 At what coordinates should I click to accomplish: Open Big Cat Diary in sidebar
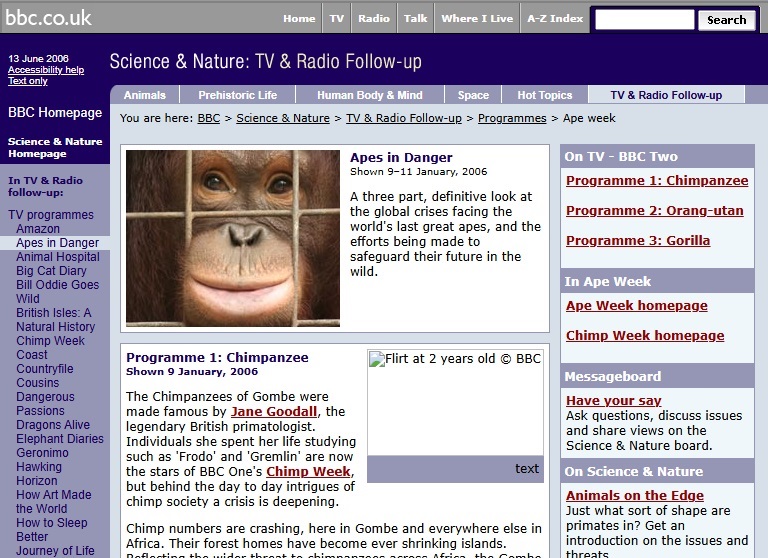tap(51, 271)
